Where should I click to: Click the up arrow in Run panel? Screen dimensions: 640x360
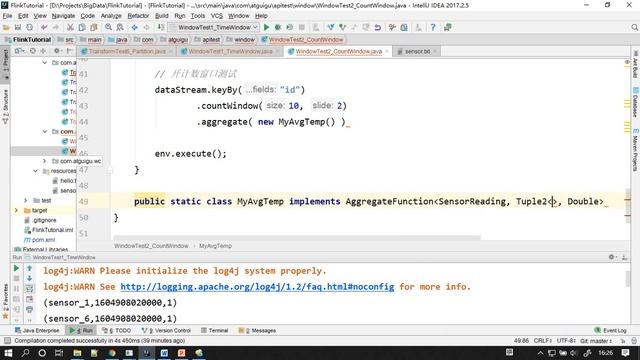(x=29, y=268)
